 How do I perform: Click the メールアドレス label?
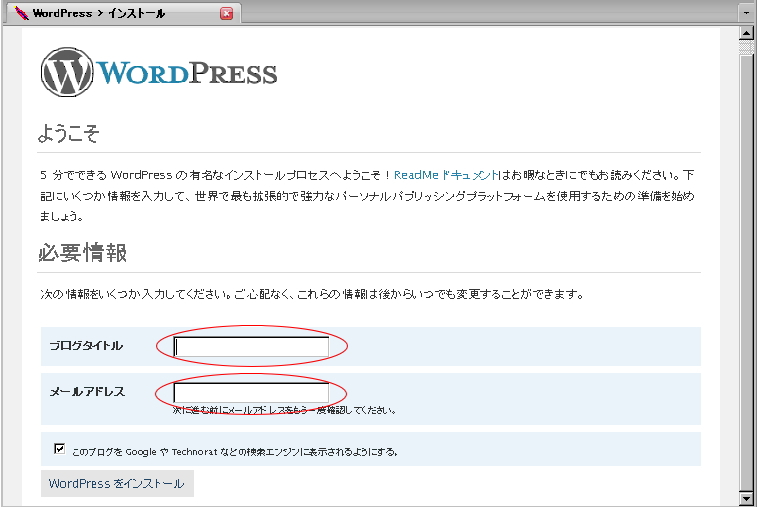point(87,392)
